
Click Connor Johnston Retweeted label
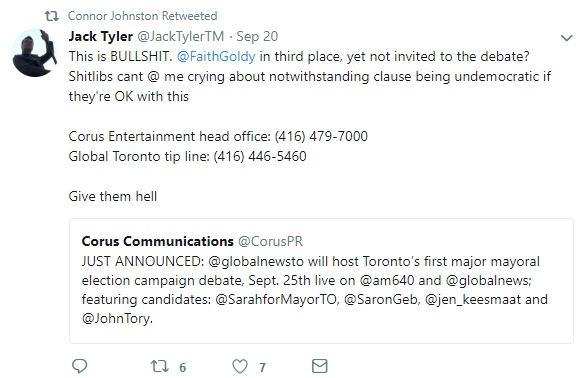tap(143, 16)
